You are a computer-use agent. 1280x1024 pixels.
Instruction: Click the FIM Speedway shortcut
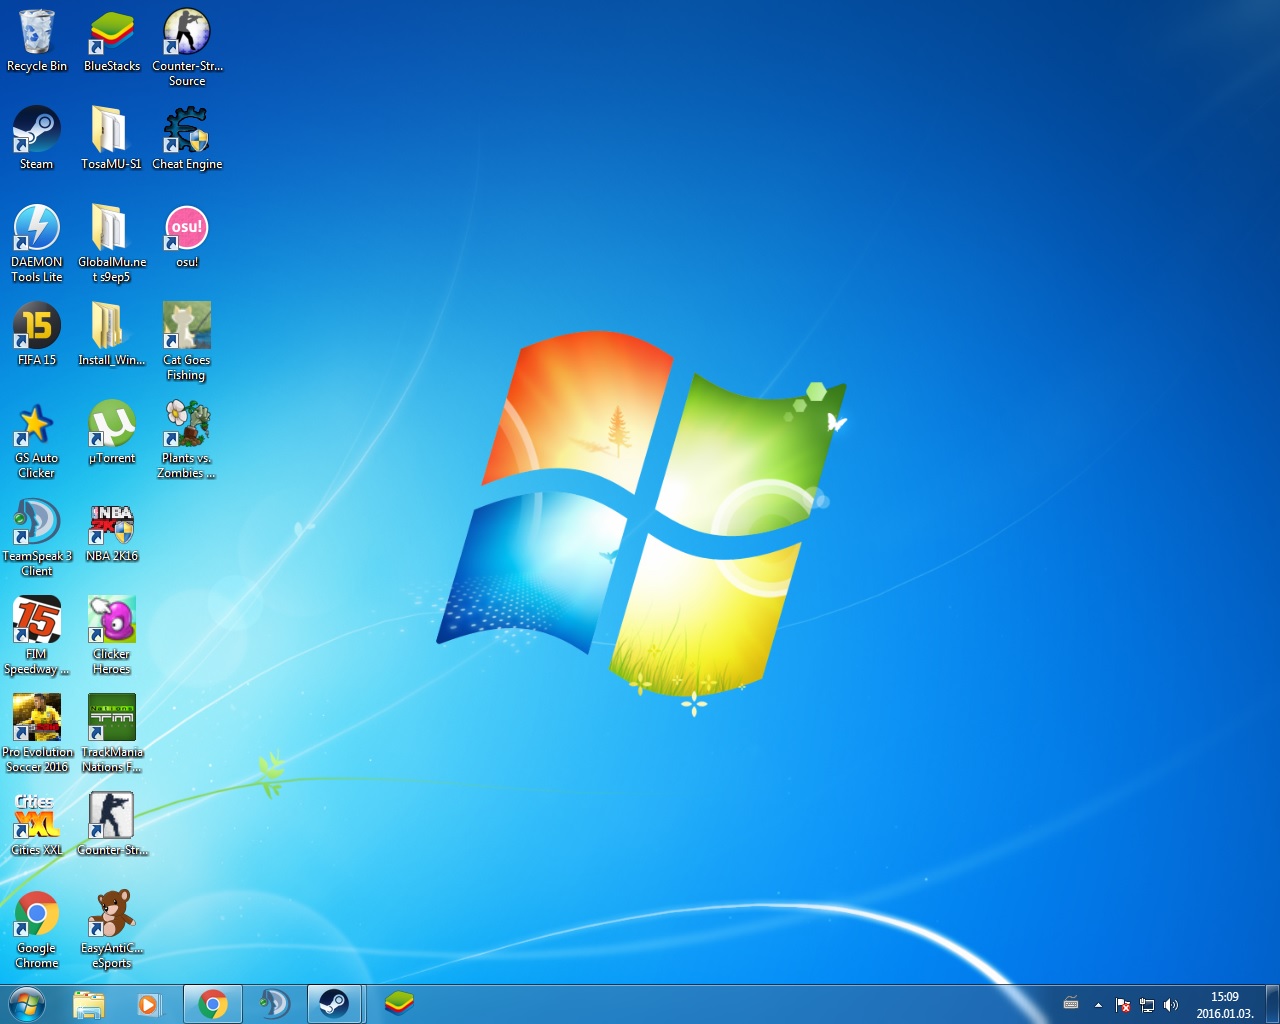[x=37, y=637]
